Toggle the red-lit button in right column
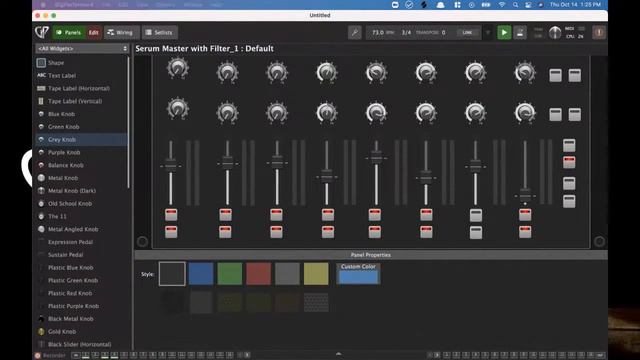The width and height of the screenshot is (640, 360). (x=569, y=162)
